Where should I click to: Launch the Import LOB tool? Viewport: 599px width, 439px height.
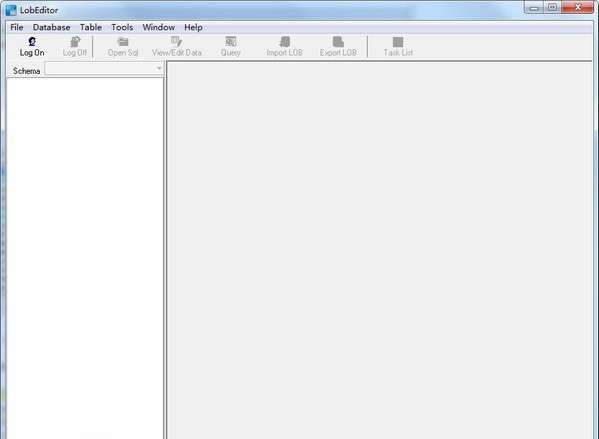point(285,41)
